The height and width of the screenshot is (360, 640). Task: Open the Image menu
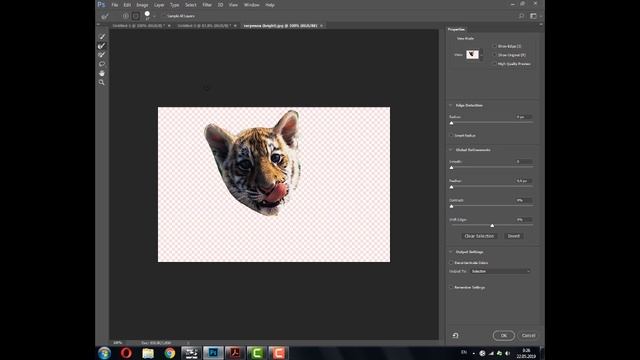(x=142, y=5)
